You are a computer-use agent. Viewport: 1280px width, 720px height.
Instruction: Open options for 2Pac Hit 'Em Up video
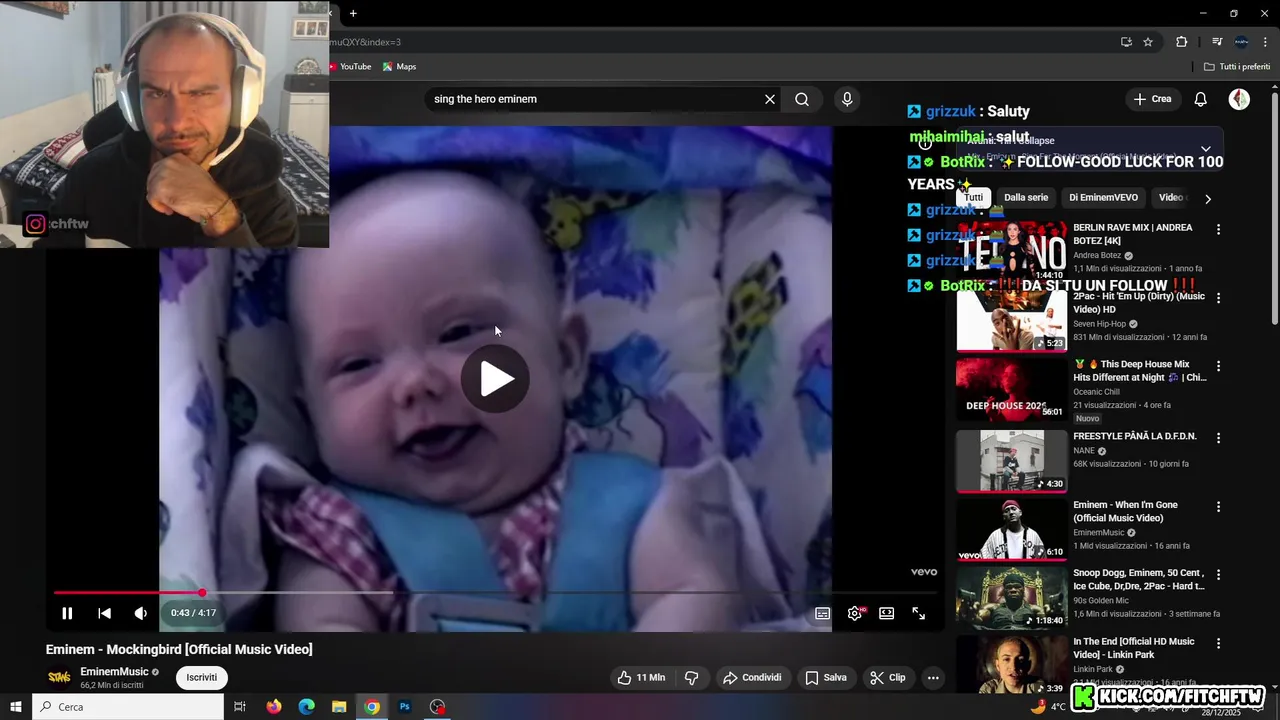tap(1218, 298)
